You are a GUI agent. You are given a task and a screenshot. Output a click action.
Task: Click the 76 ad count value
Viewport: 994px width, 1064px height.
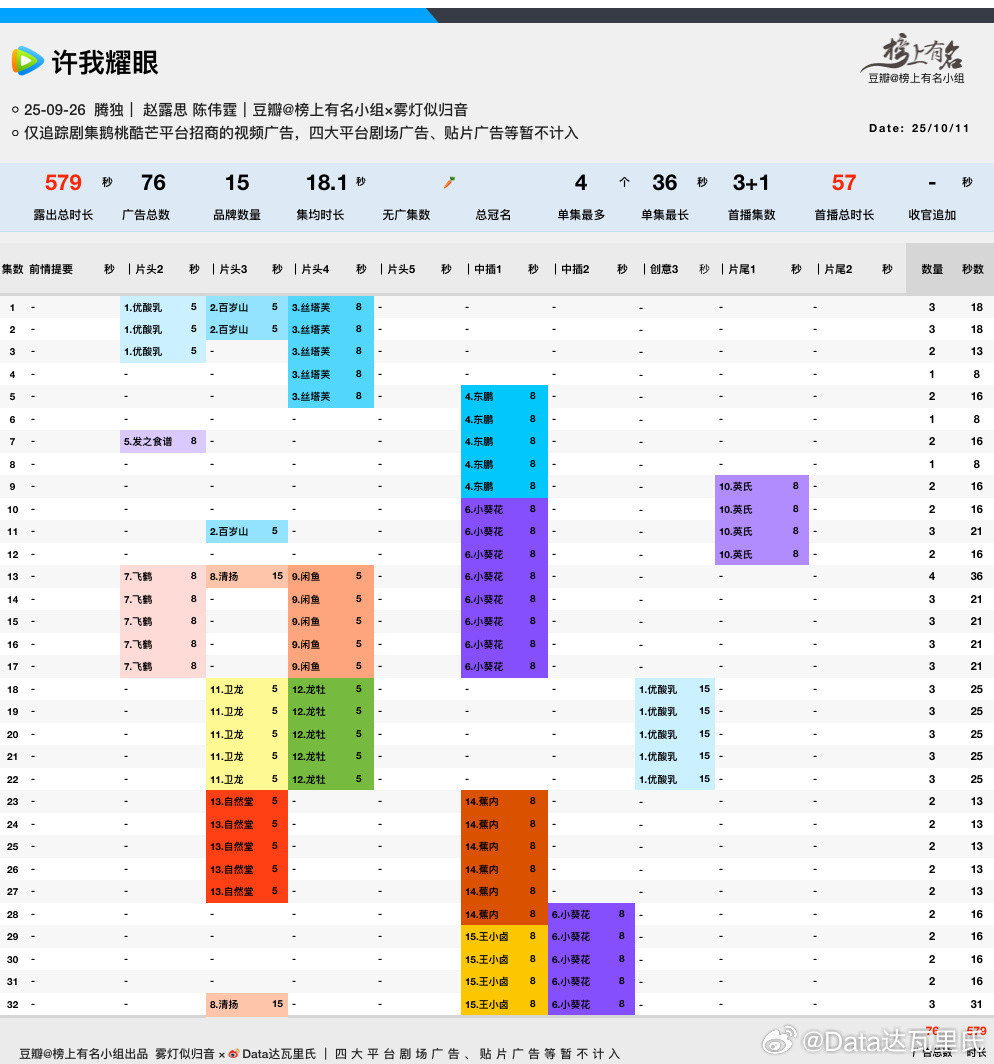pyautogui.click(x=153, y=183)
